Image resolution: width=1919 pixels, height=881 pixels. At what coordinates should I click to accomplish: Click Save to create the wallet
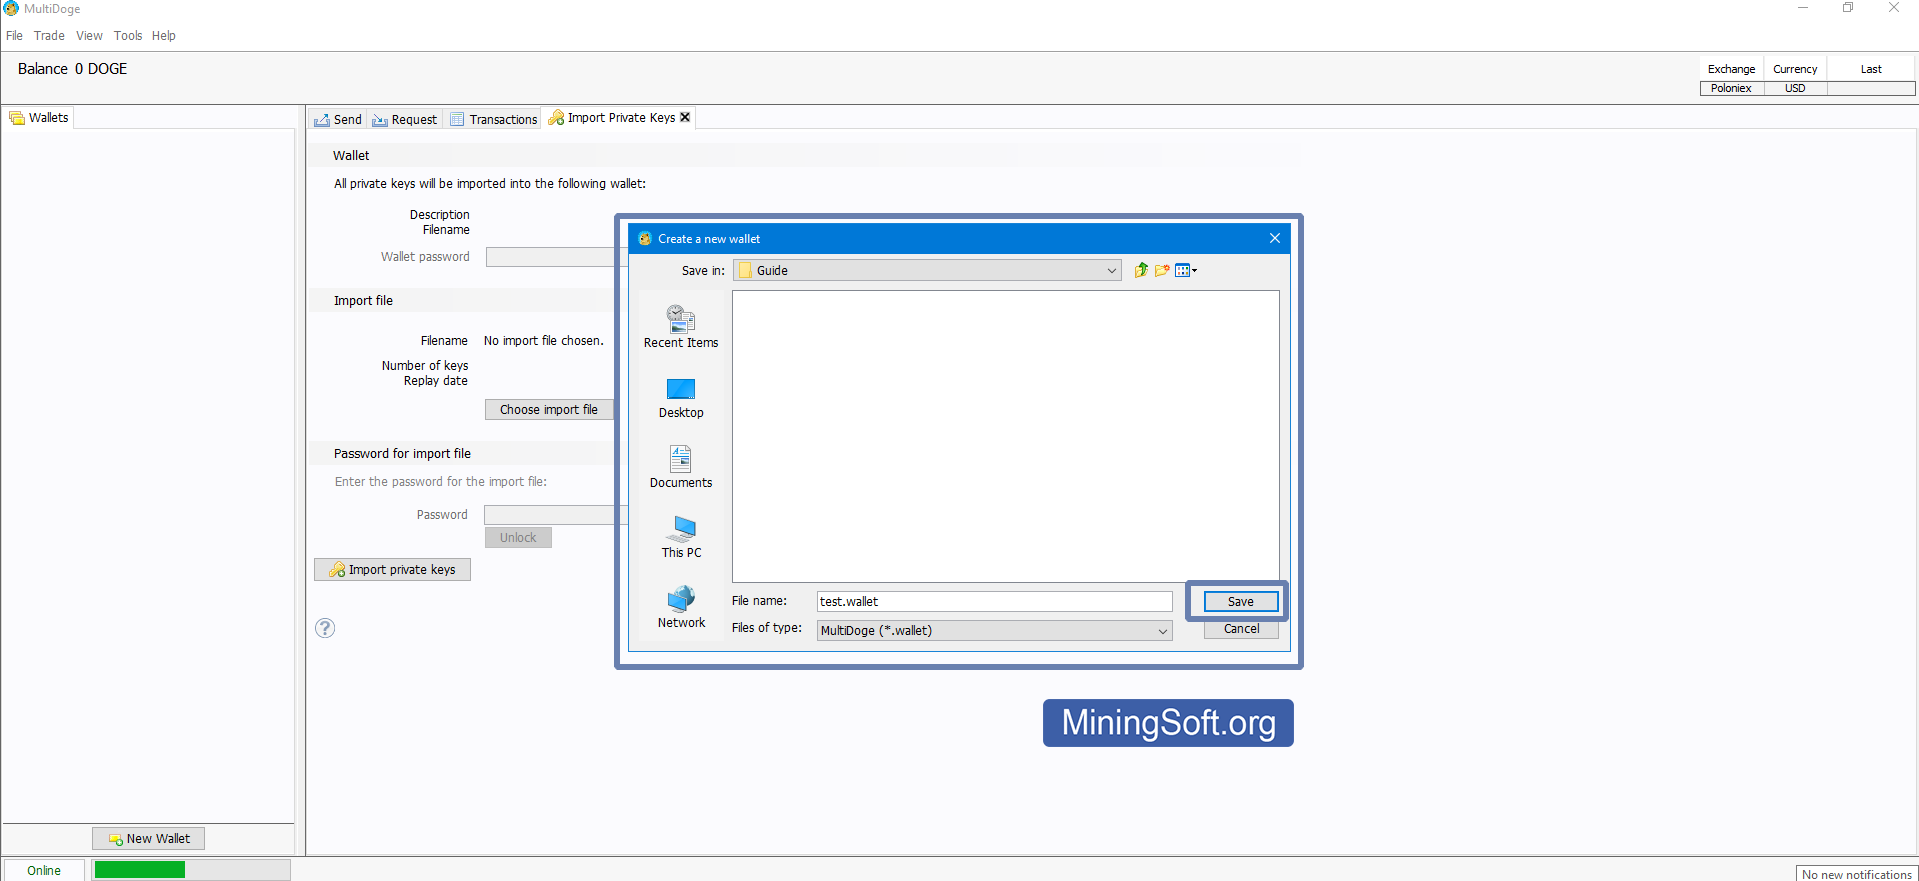click(x=1240, y=601)
